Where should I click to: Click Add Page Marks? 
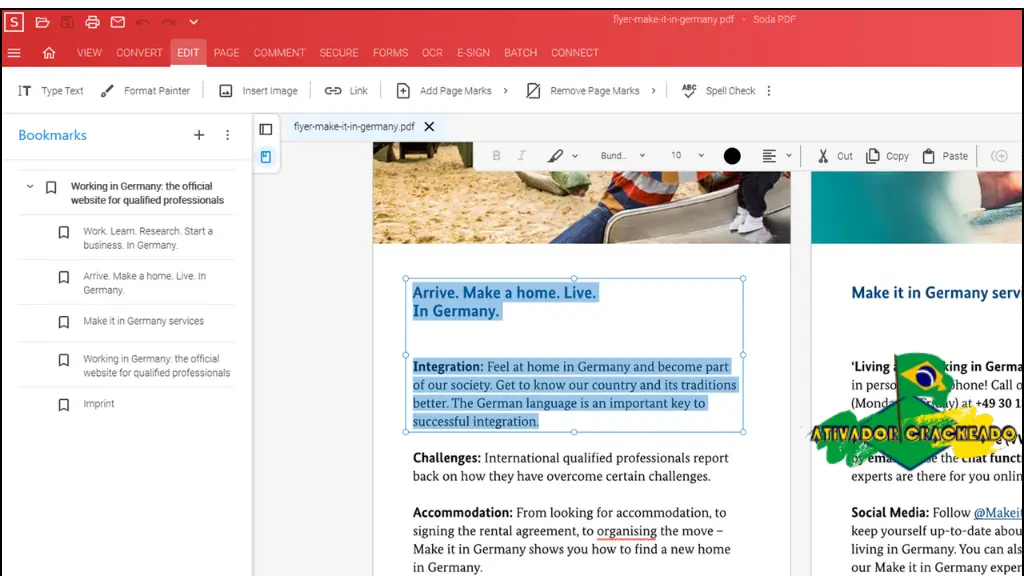coord(444,91)
